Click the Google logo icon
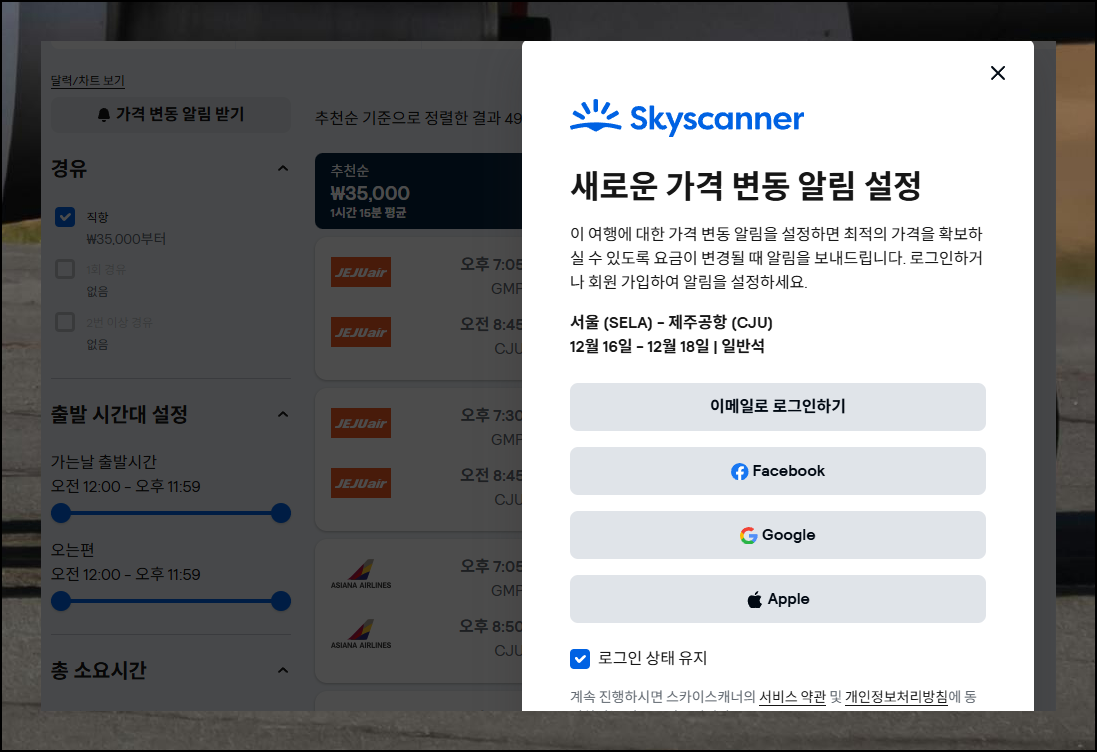 point(749,535)
